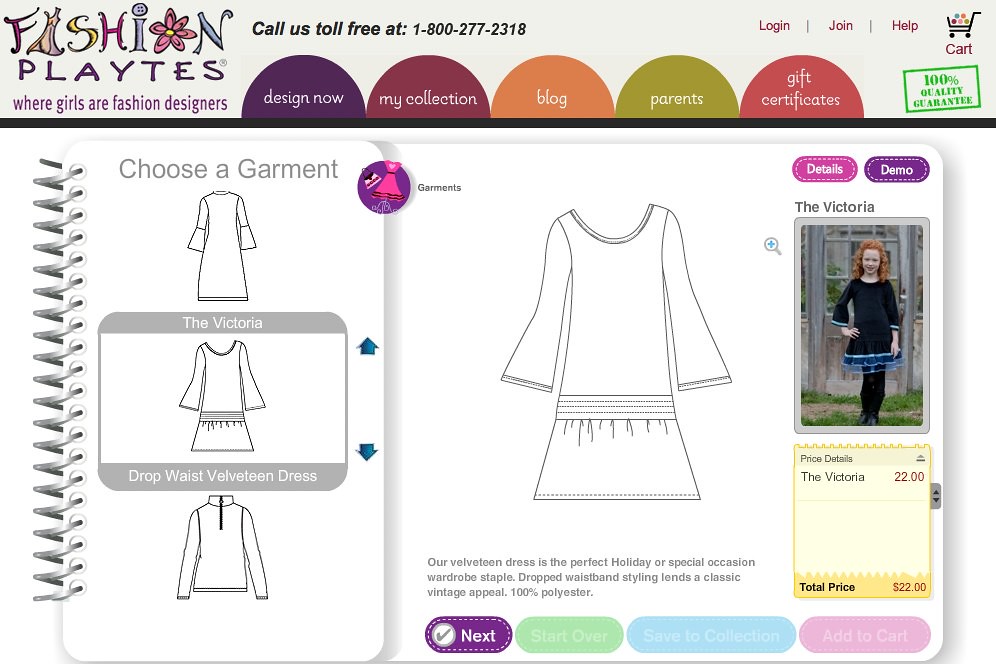Viewport: 996px width, 664px height.
Task: Open the design now tab
Action: 303,98
